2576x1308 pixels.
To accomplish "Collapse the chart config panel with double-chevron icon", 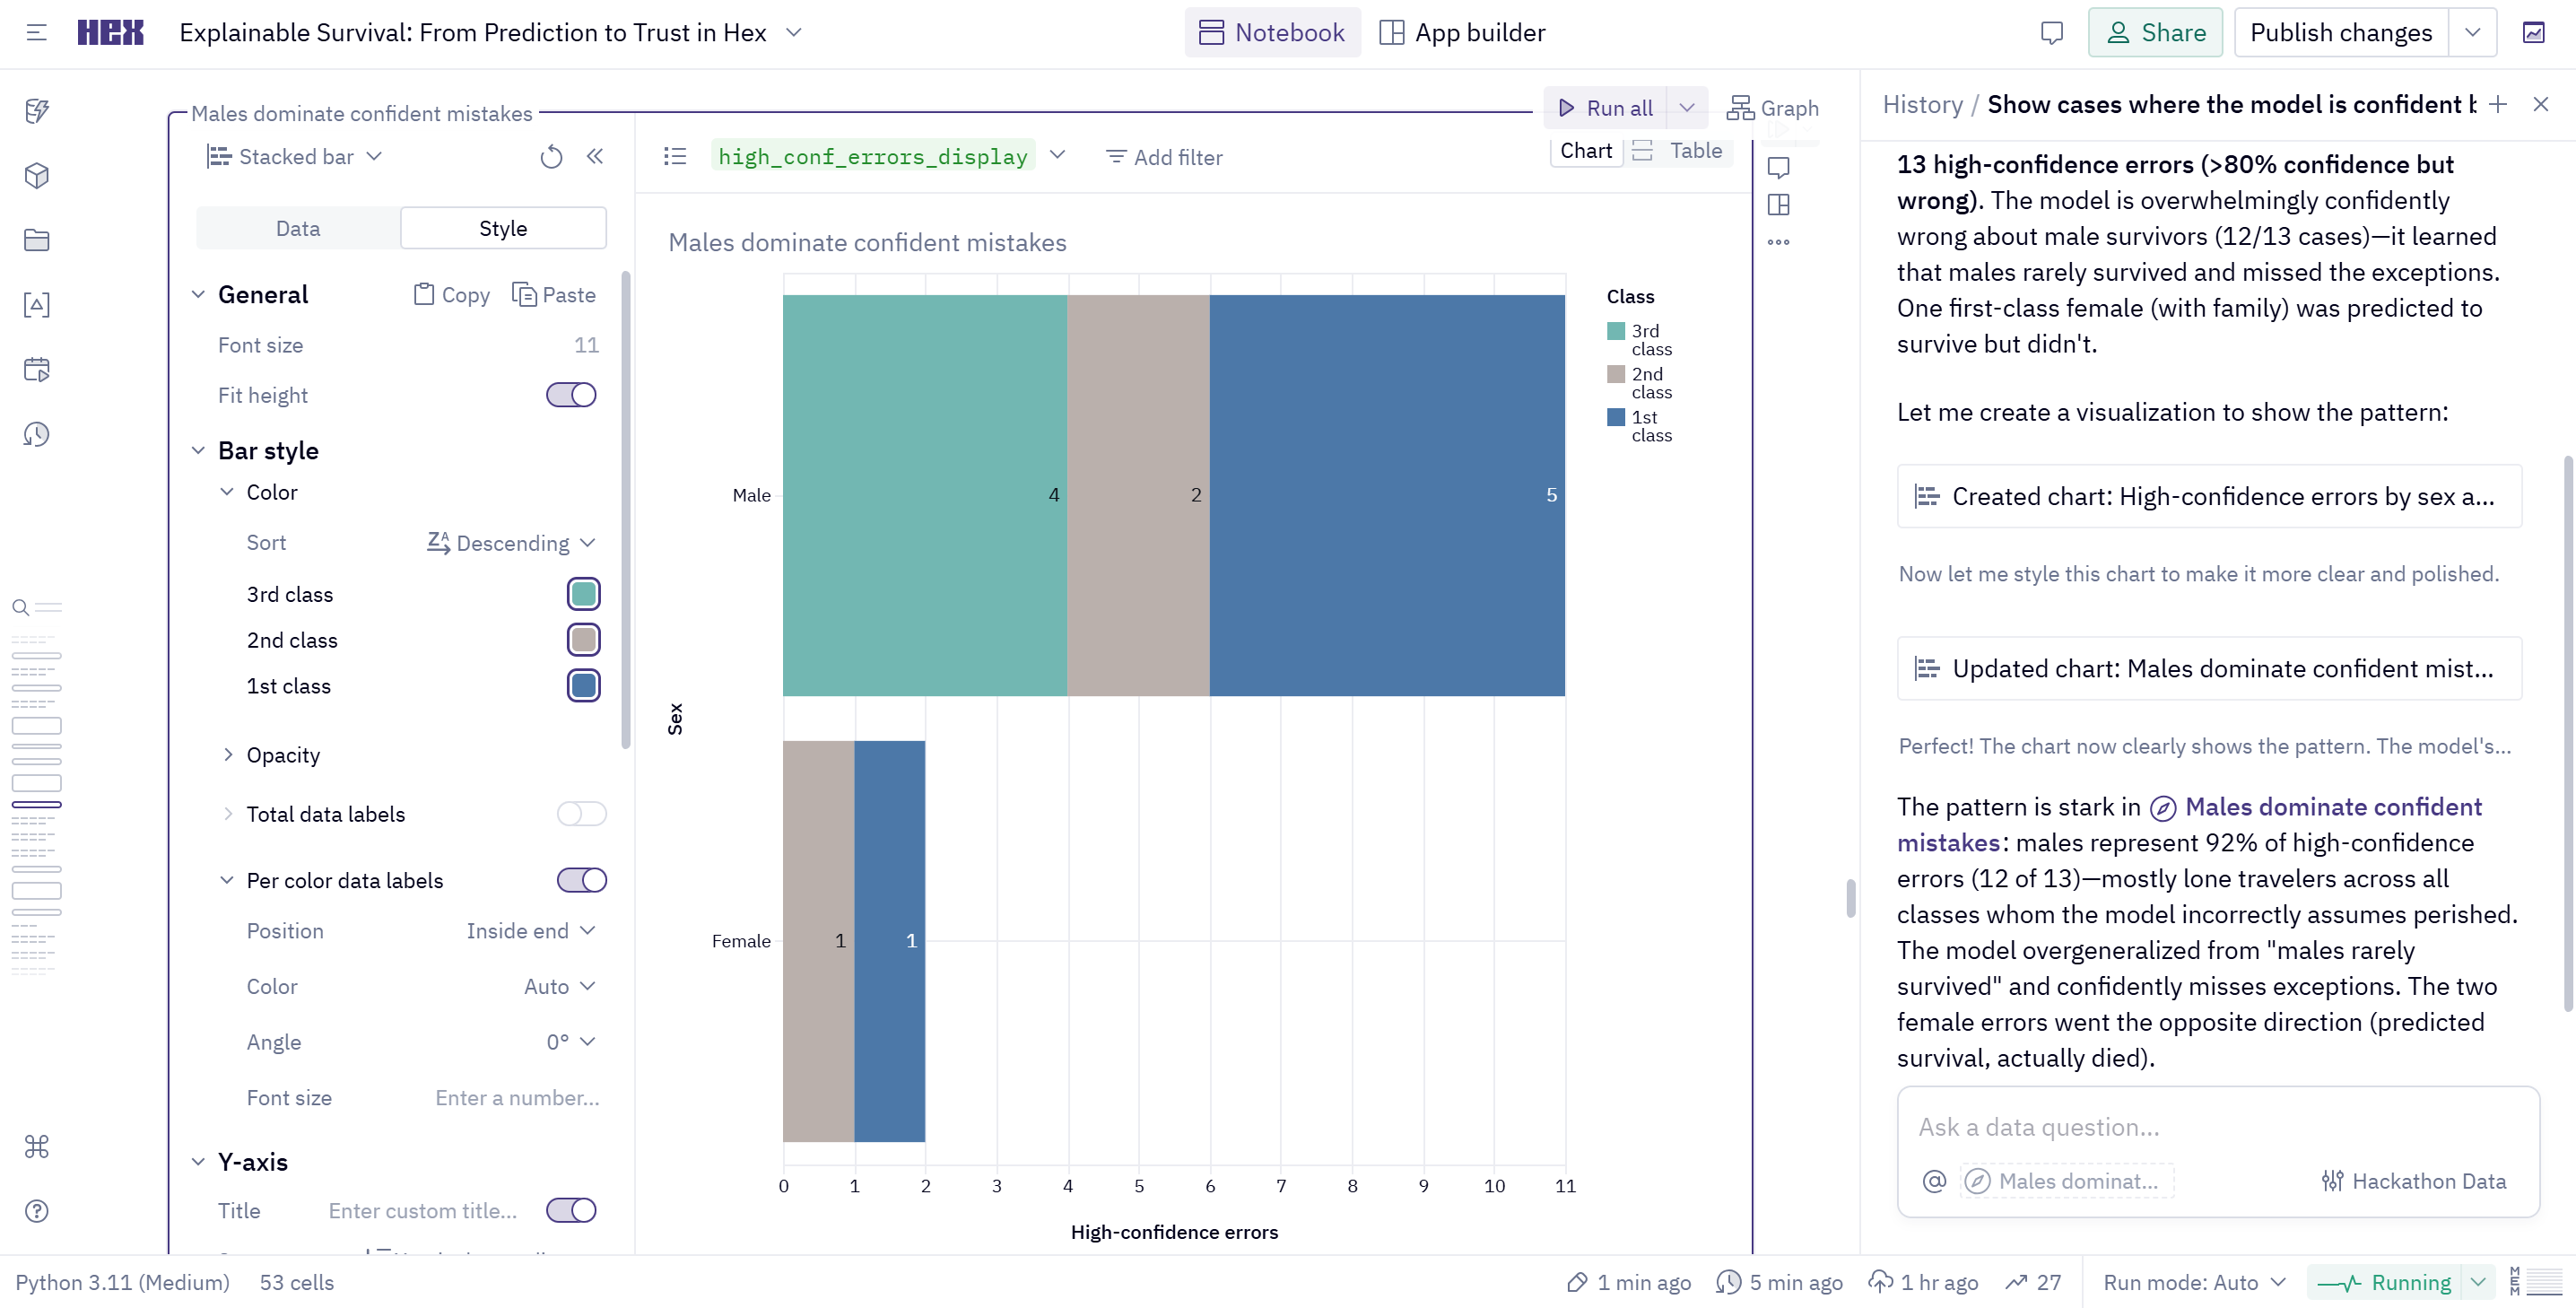I will (x=595, y=157).
